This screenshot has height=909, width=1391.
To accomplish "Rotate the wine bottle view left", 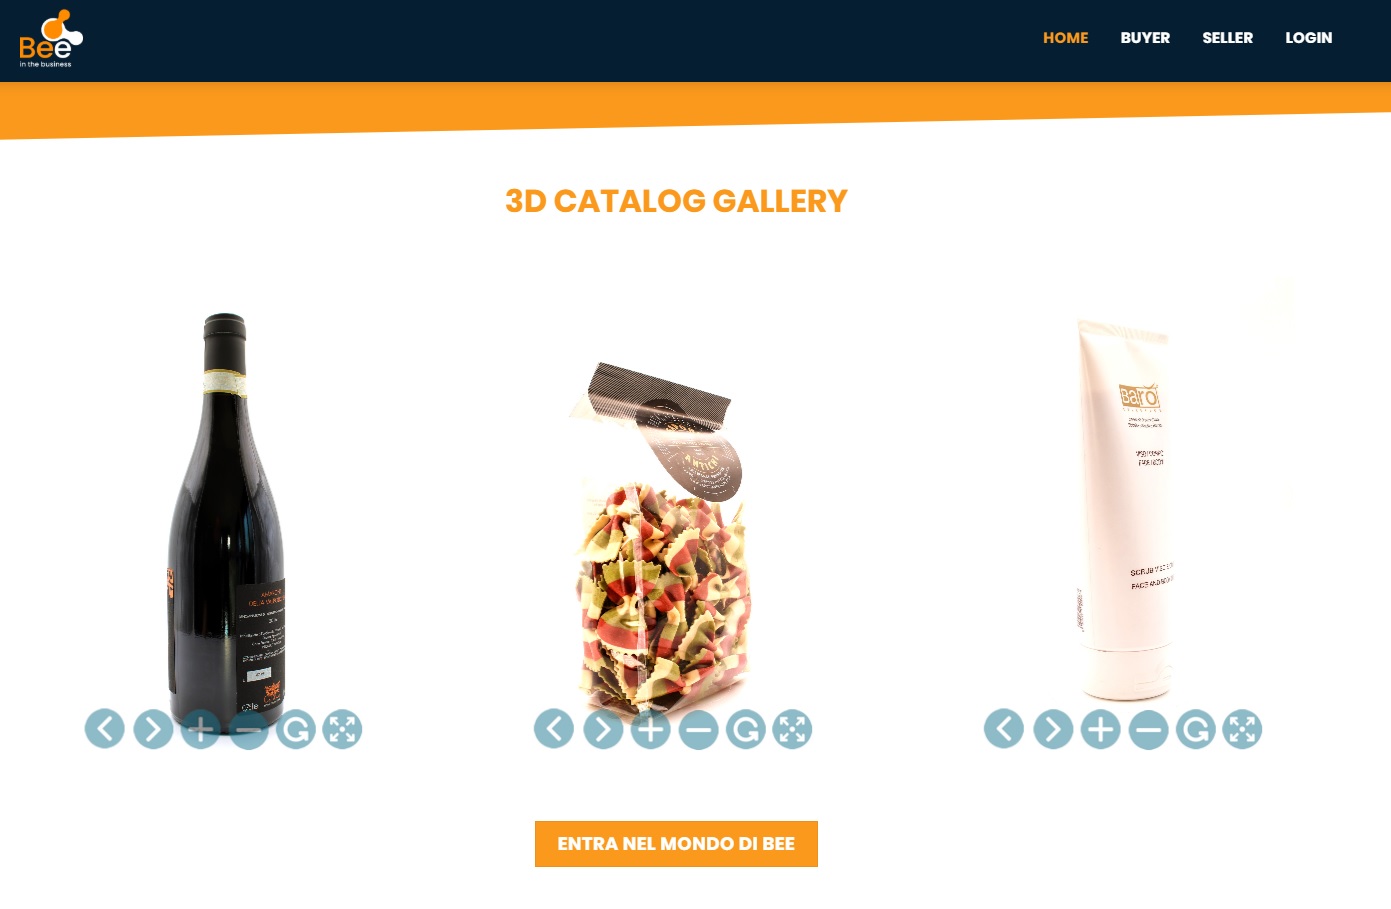I will [105, 729].
